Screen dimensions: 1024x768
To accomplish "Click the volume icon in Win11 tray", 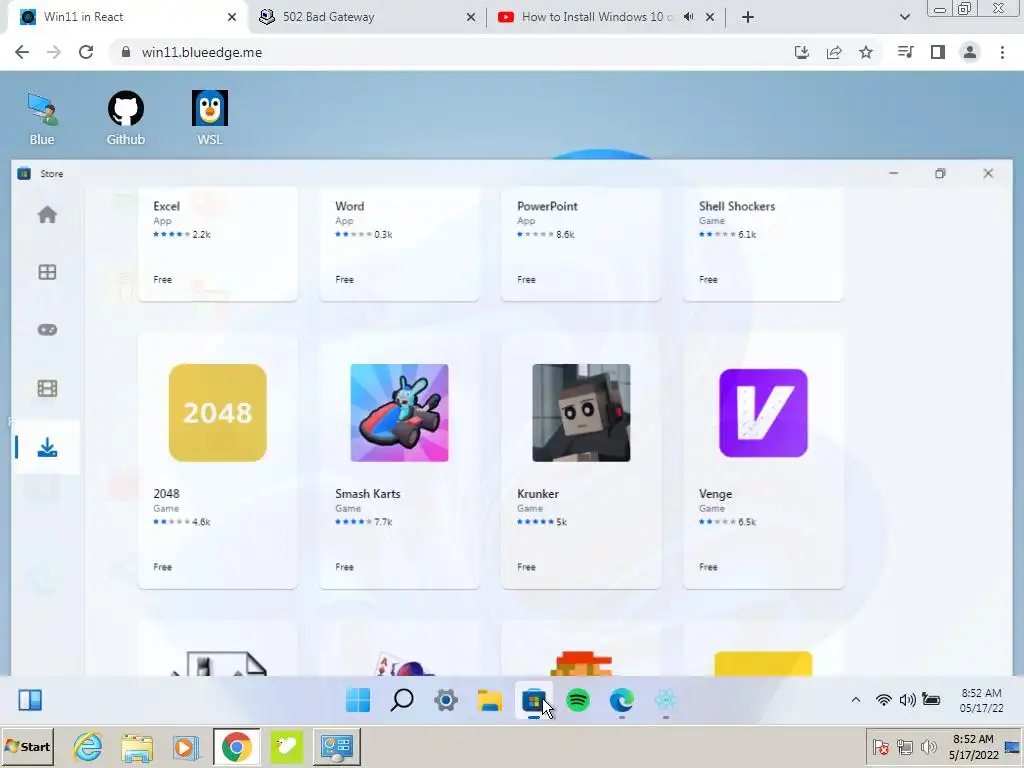I will pos(907,700).
